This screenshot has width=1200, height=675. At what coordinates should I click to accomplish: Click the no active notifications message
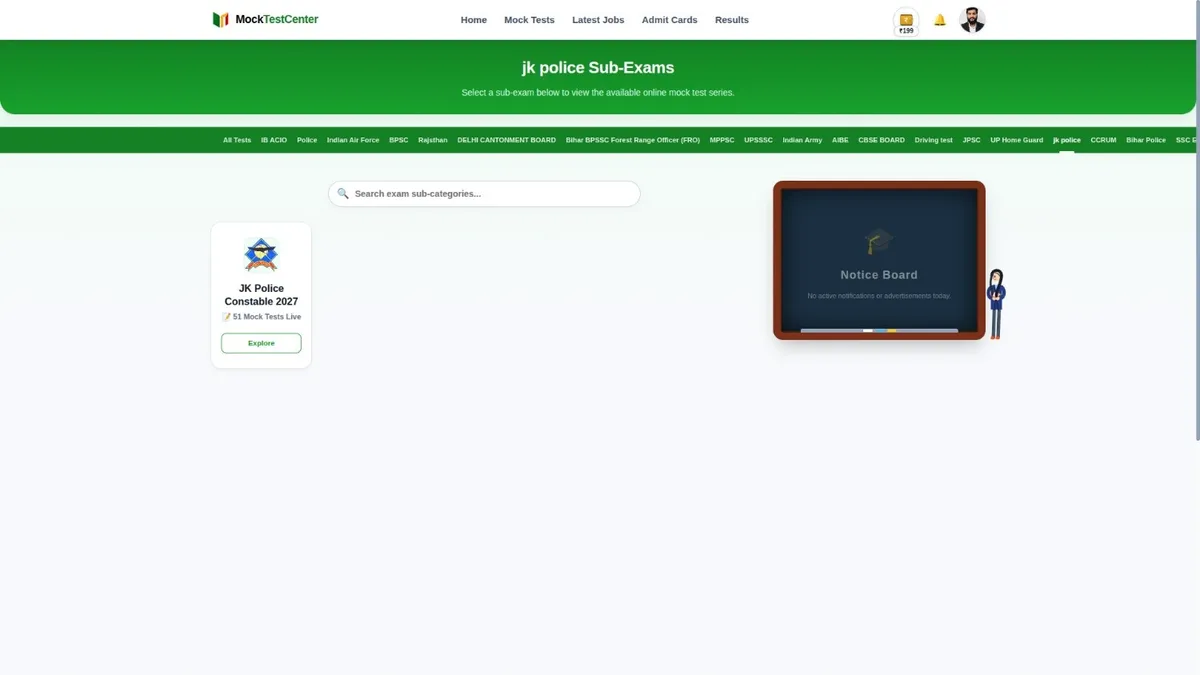pos(879,296)
